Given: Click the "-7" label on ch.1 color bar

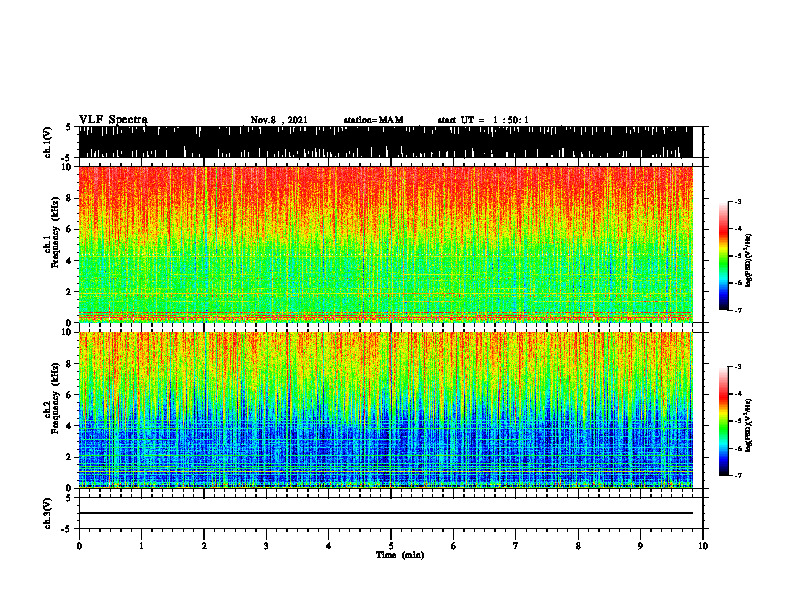Looking at the screenshot, I should coord(737,310).
